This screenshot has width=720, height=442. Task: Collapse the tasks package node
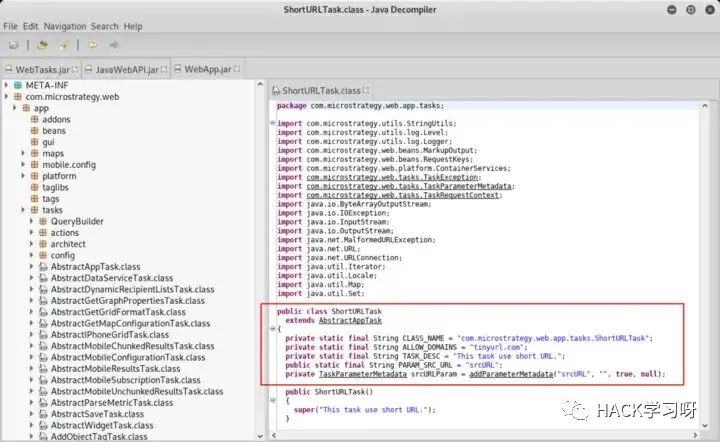tap(23, 210)
